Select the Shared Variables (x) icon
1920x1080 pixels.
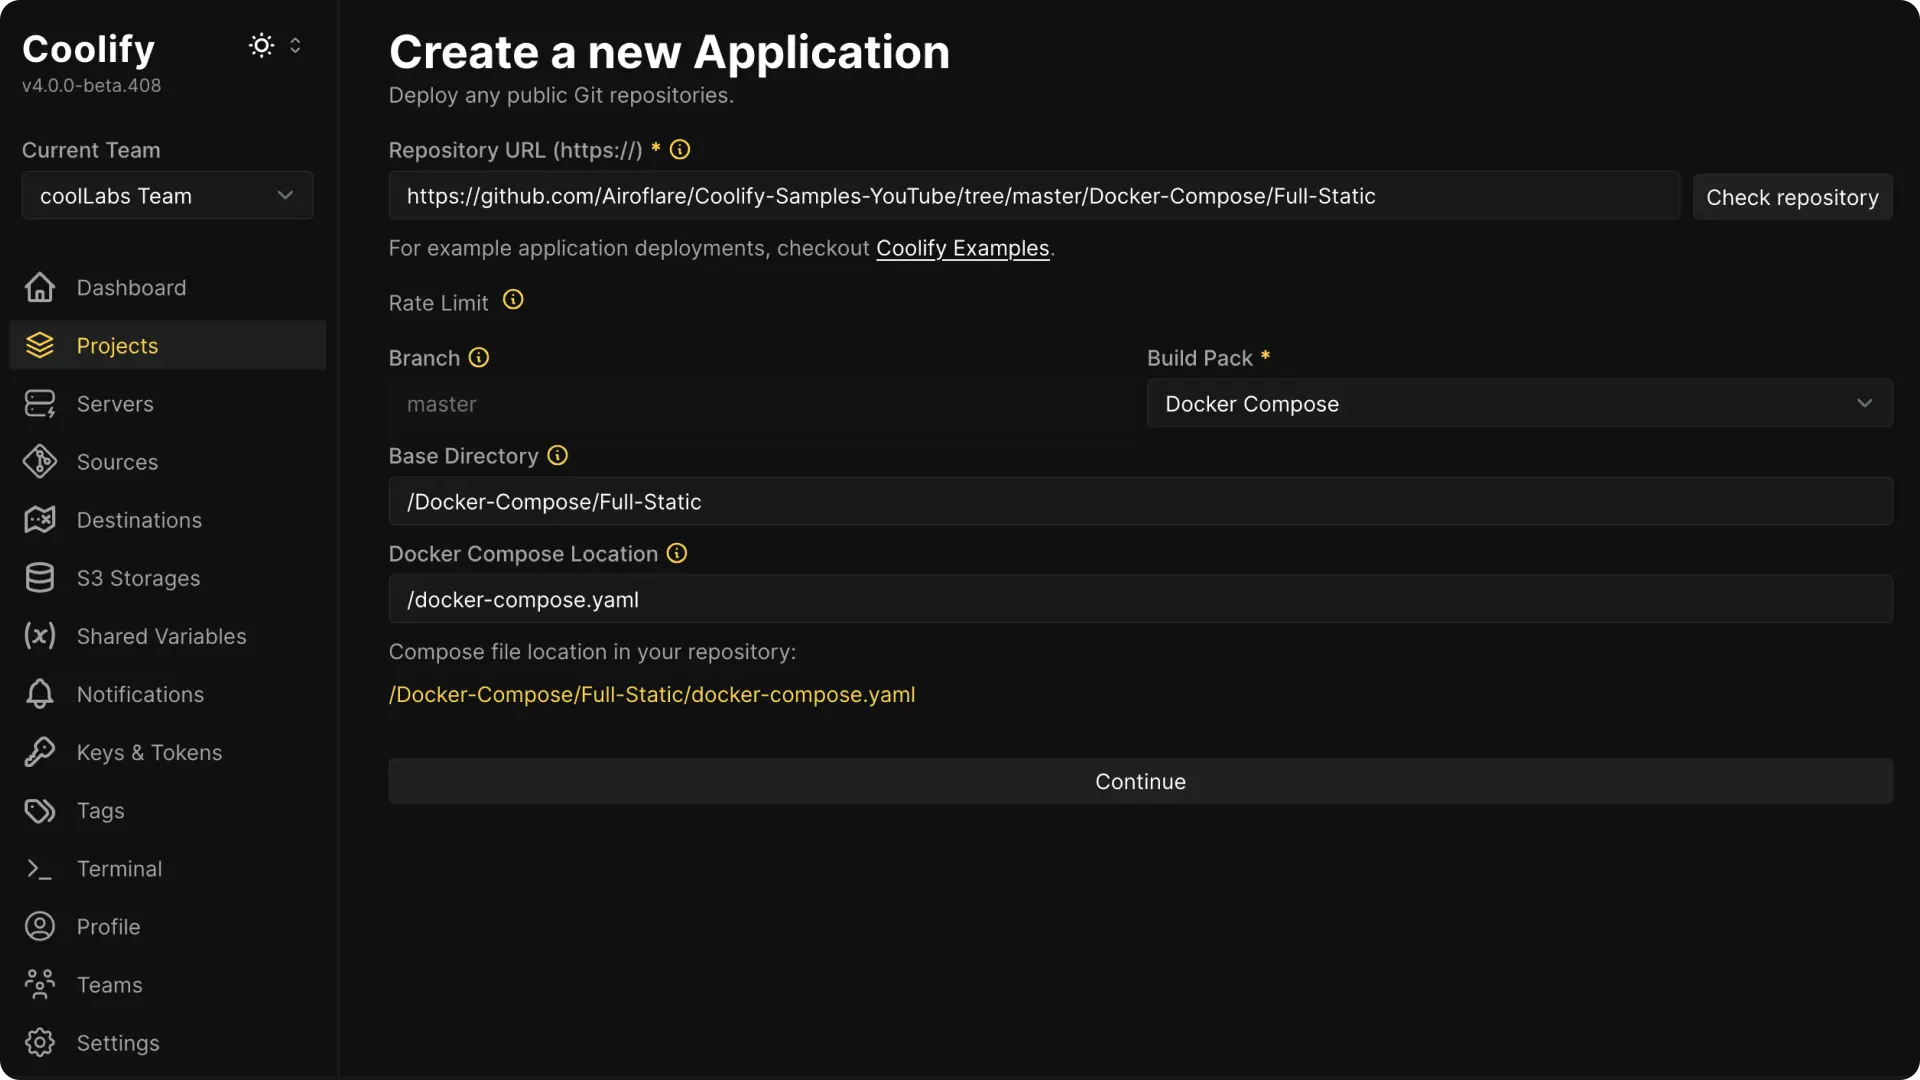click(x=39, y=636)
